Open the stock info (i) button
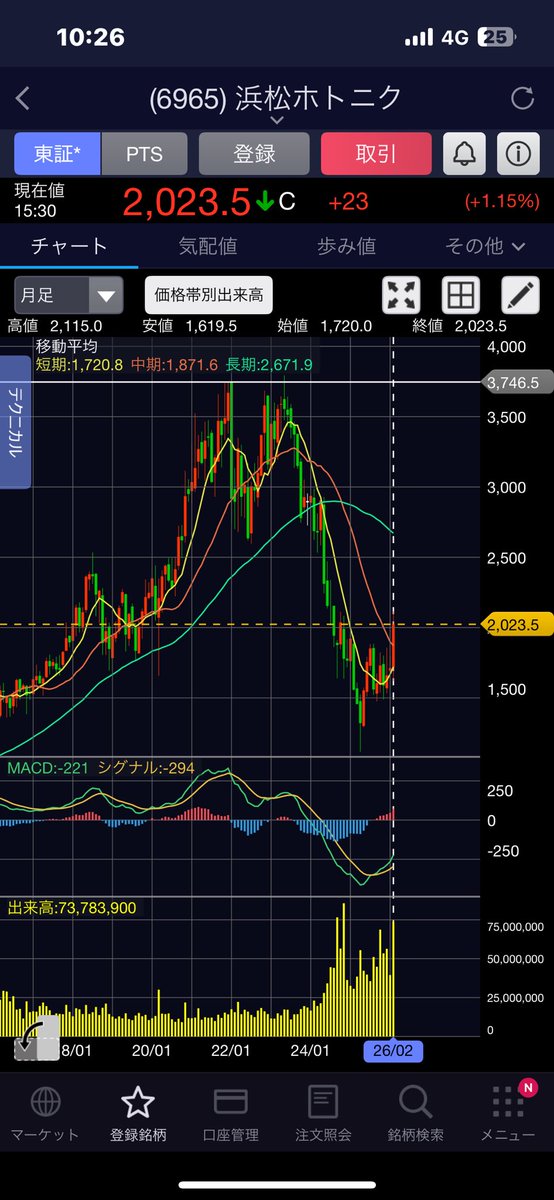The height and width of the screenshot is (1200, 554). point(518,154)
